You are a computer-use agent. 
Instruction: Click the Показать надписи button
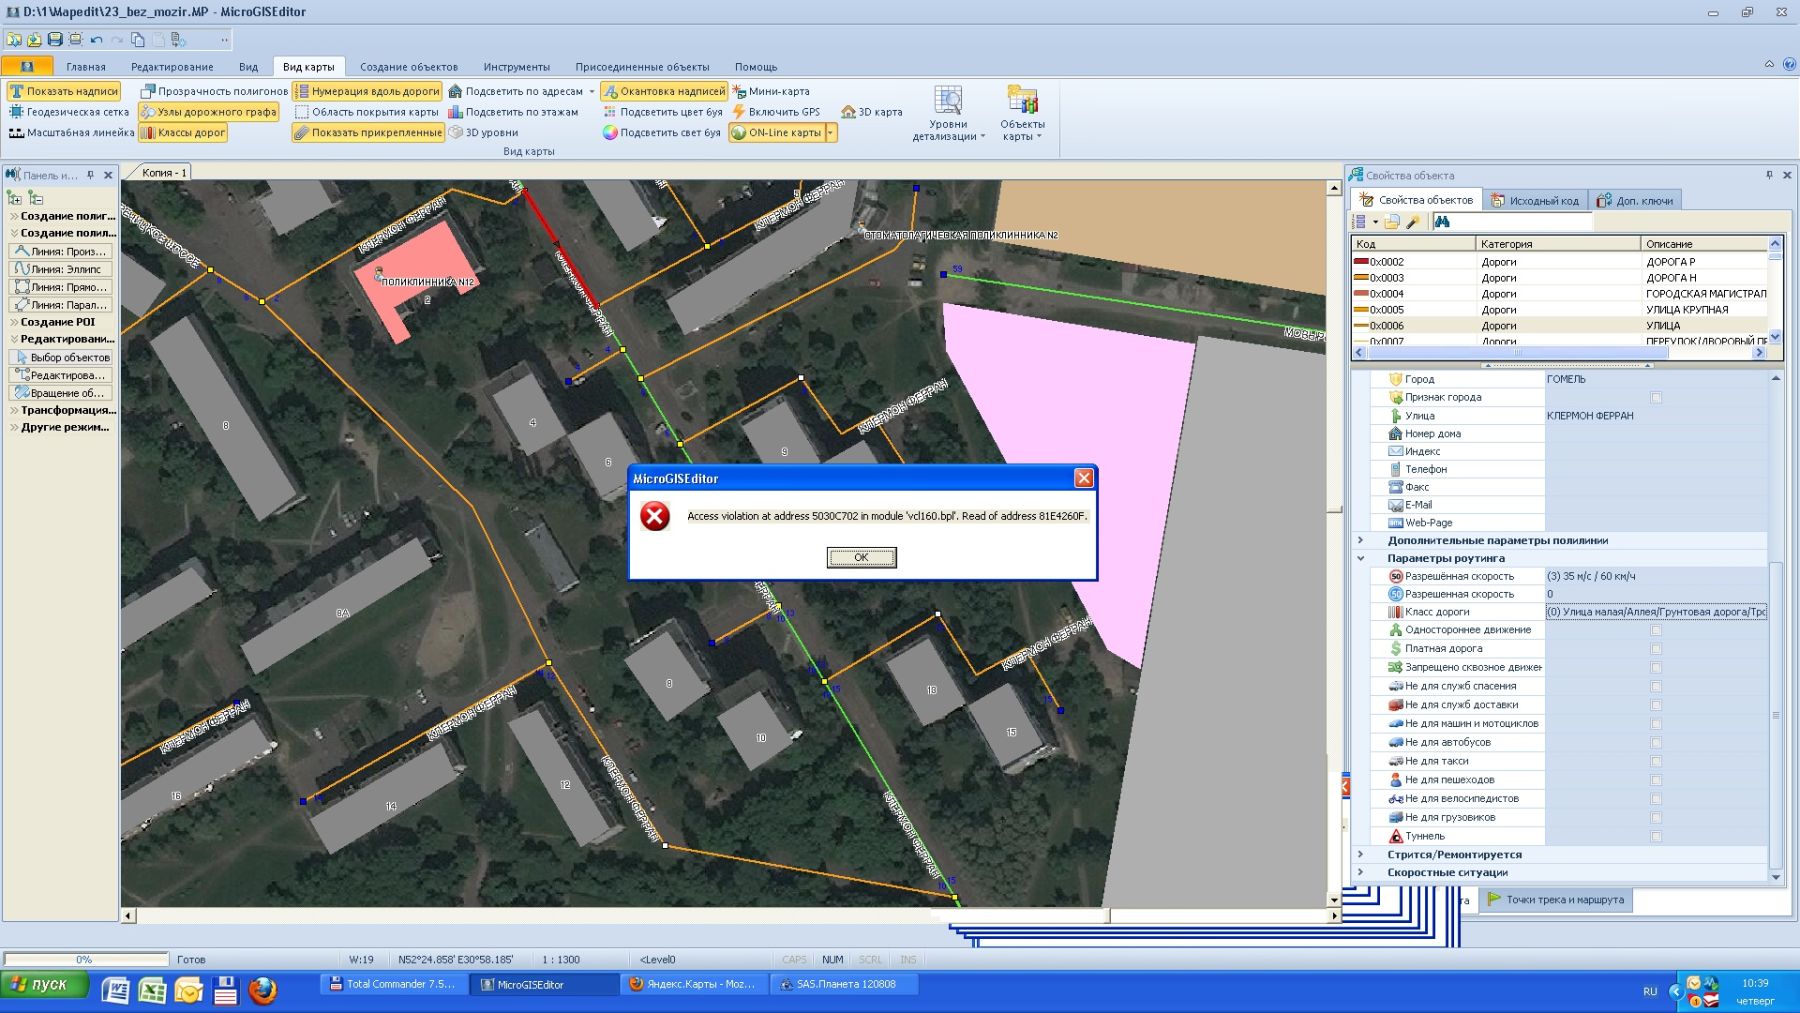(64, 91)
